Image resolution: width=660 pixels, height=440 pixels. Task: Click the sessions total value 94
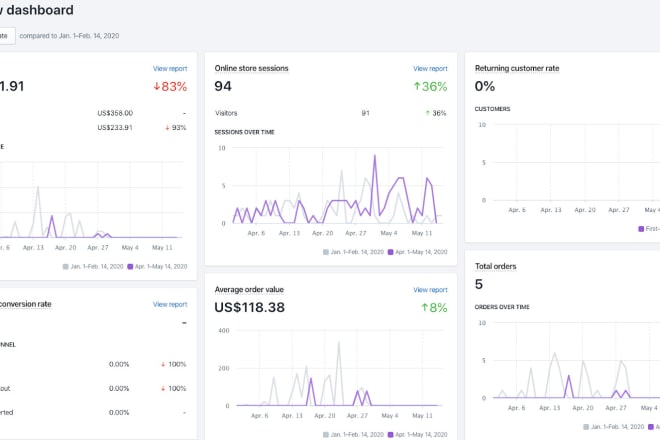[223, 87]
